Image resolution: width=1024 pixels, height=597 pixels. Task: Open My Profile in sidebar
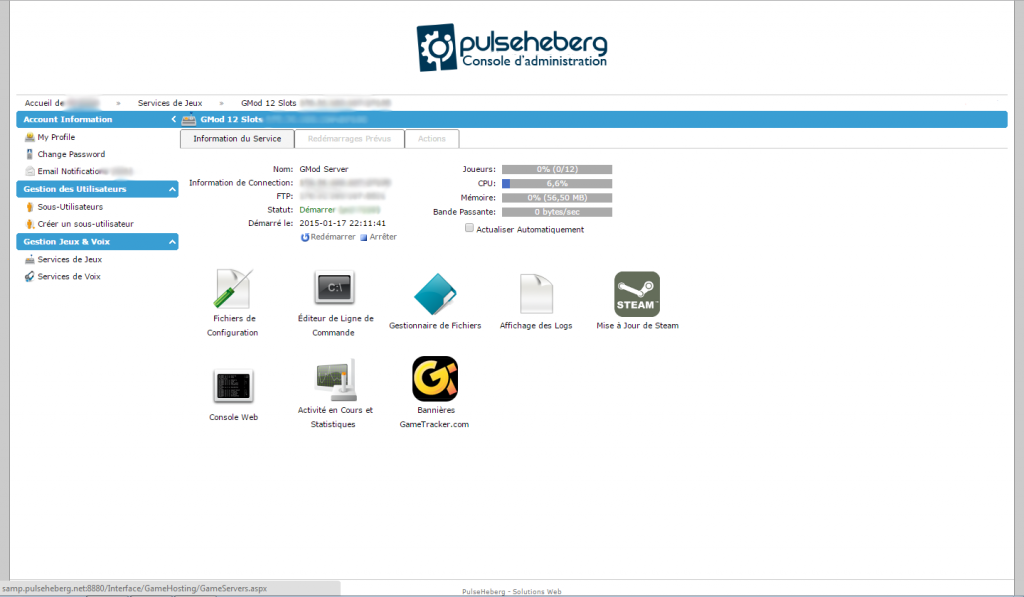click(56, 137)
